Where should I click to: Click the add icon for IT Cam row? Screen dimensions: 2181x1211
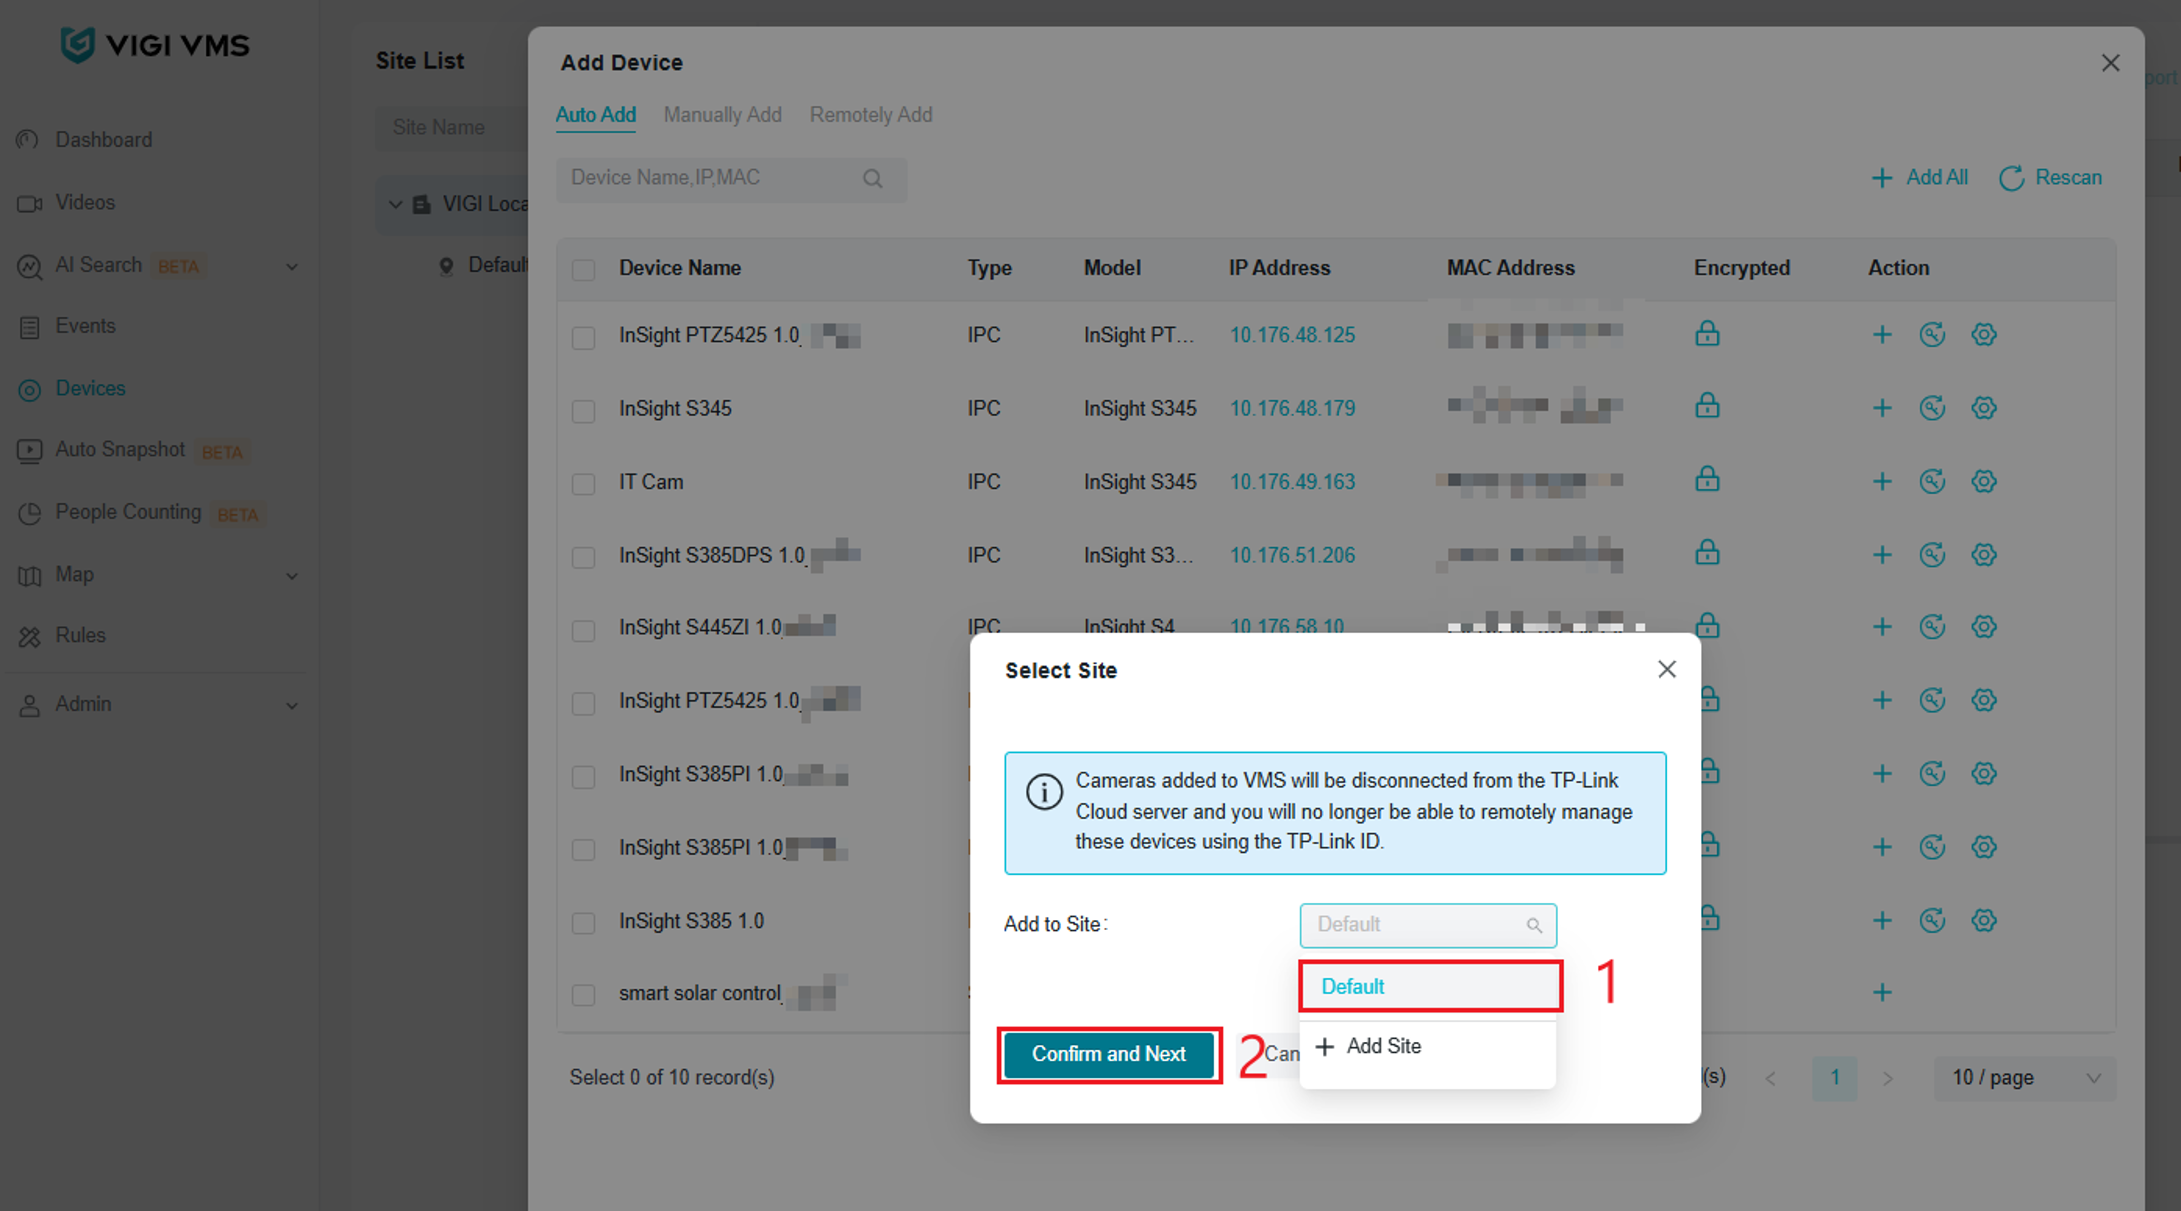[x=1882, y=482]
